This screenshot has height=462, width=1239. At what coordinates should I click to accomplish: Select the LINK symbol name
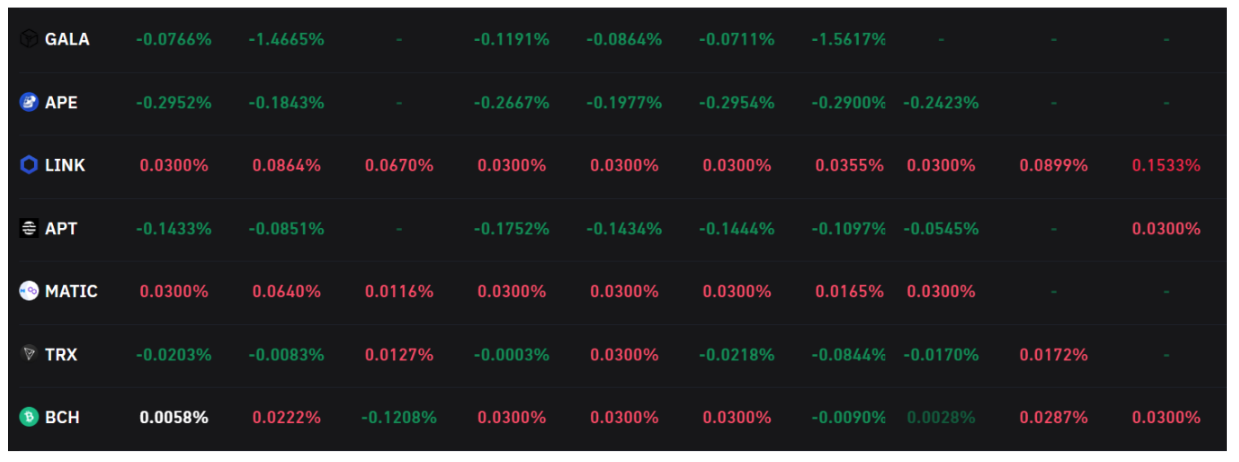point(65,165)
